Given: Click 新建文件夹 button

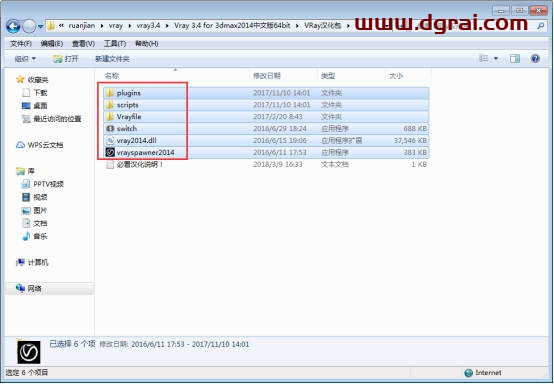Looking at the screenshot, I should (x=112, y=59).
